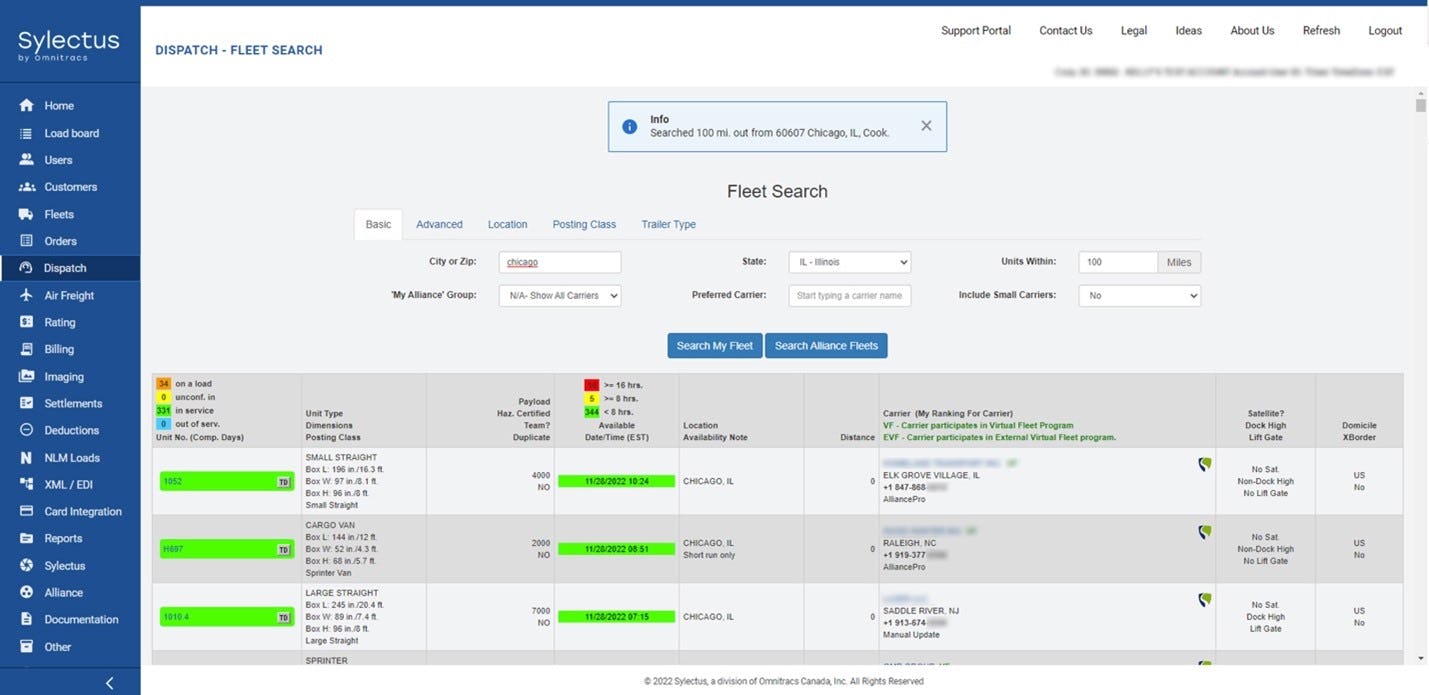Click the carrier logo icon in the SADDLE RIVER row

[1205, 599]
